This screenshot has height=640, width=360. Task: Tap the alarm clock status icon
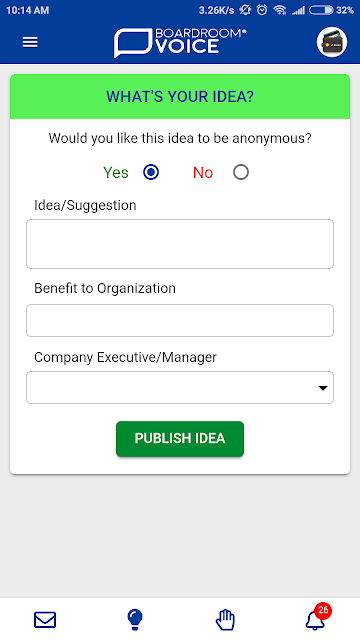(x=262, y=10)
